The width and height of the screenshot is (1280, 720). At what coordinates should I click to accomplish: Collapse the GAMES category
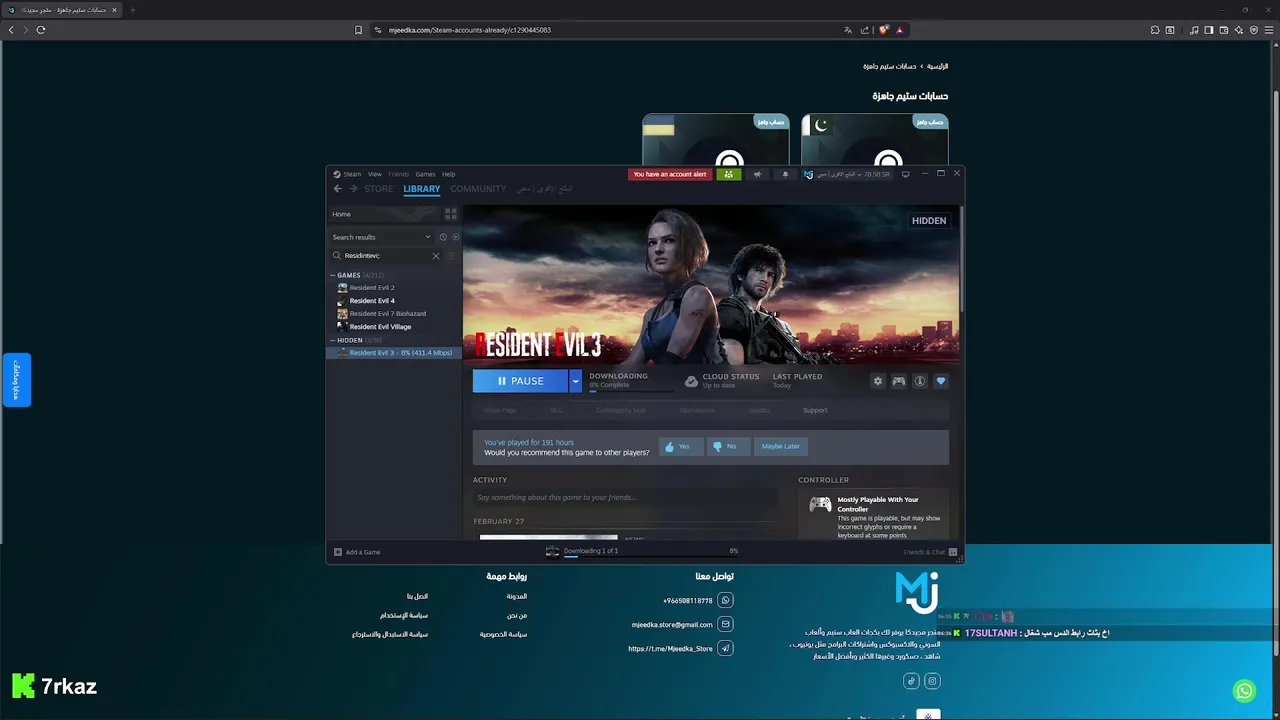[332, 275]
